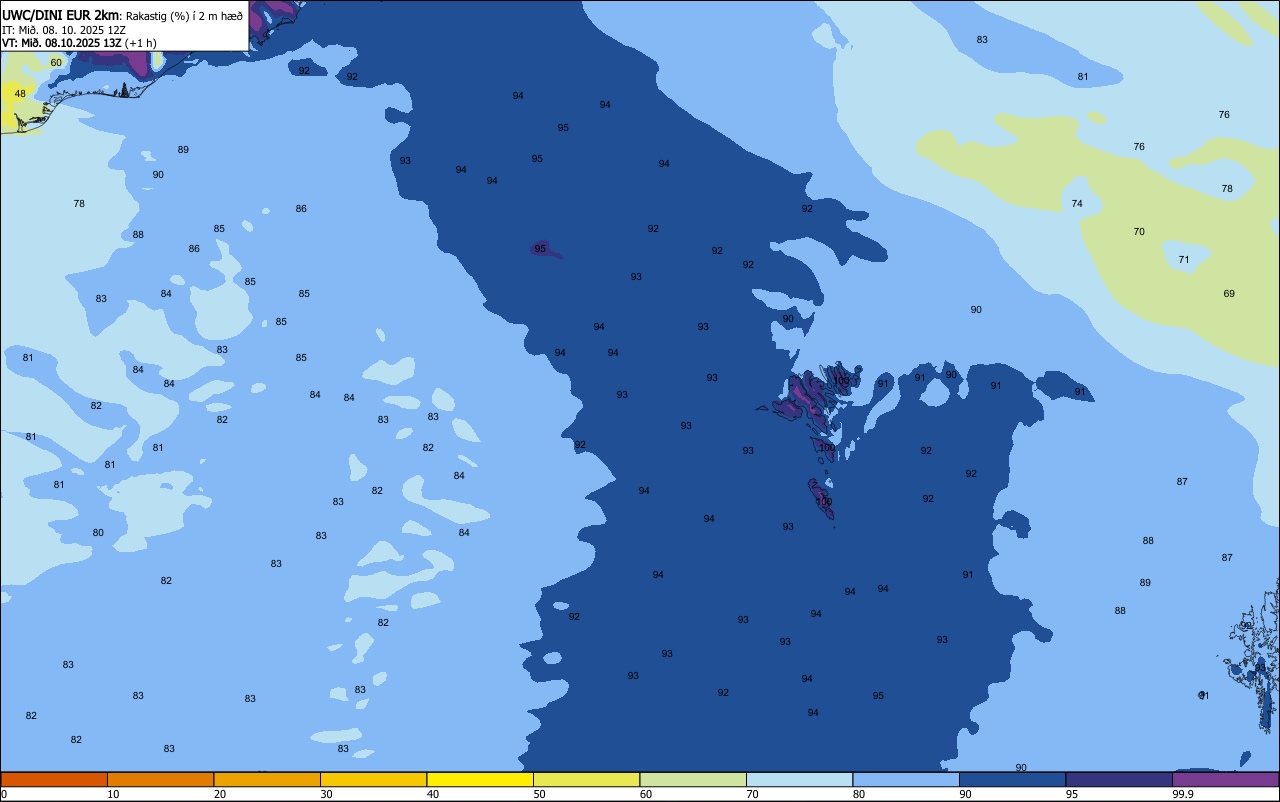Click the 10–20 orange legend swatch

pos(160,779)
